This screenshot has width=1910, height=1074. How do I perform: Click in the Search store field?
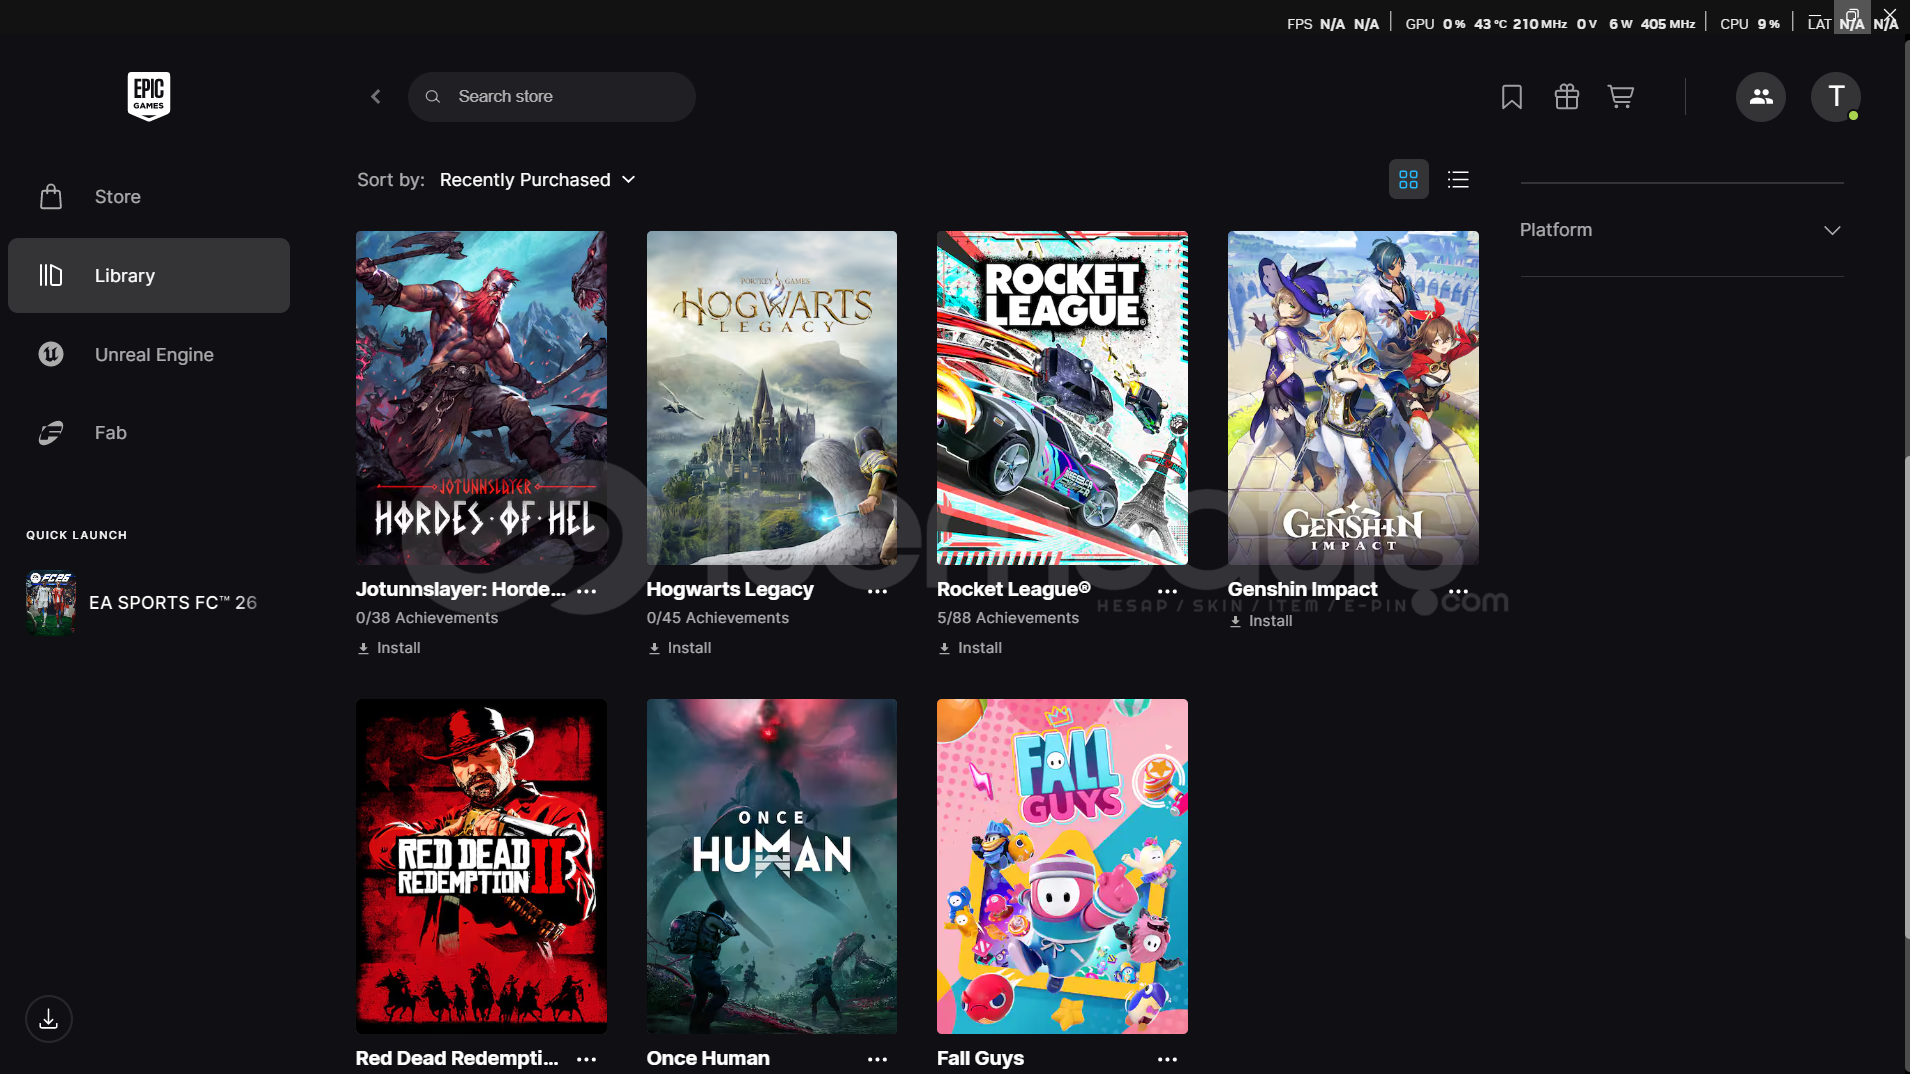click(552, 97)
